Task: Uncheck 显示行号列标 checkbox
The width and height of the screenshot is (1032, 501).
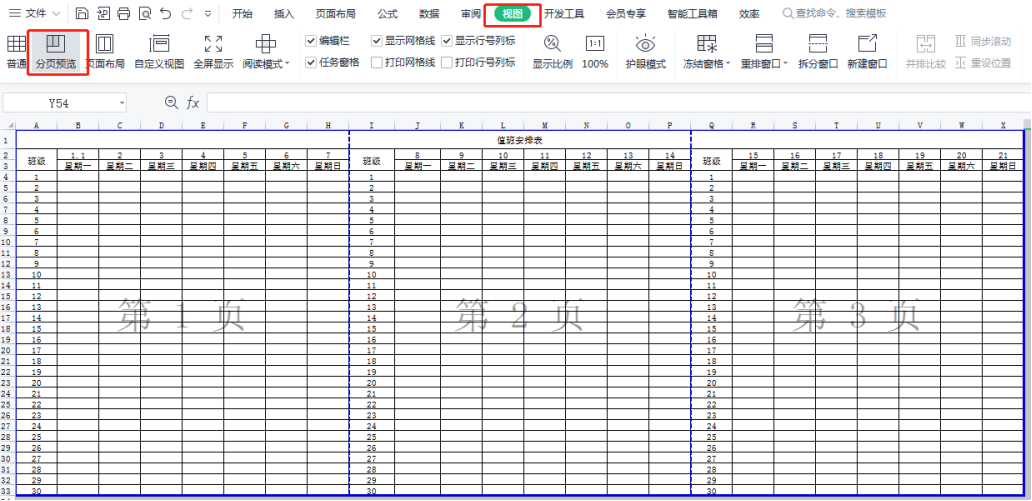Action: coord(447,41)
